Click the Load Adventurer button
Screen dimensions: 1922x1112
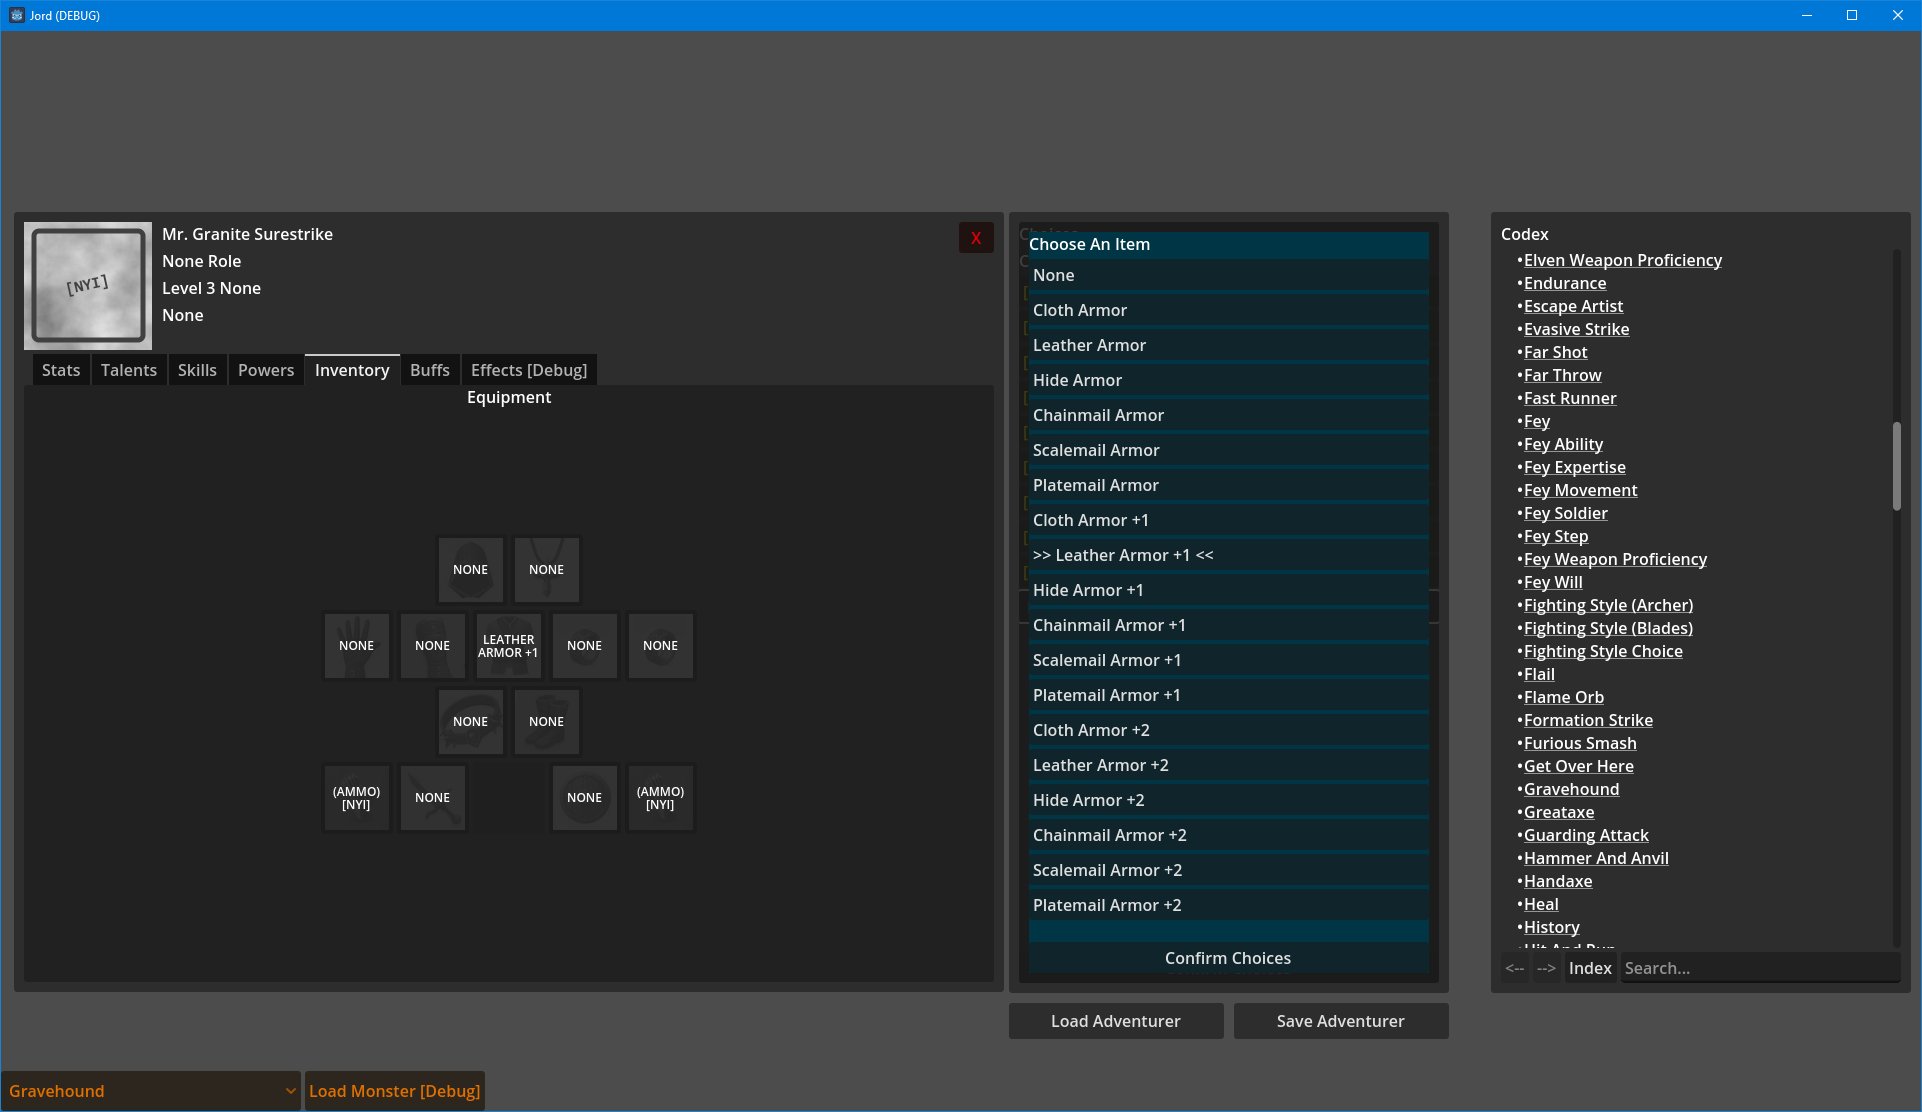[x=1116, y=1021]
